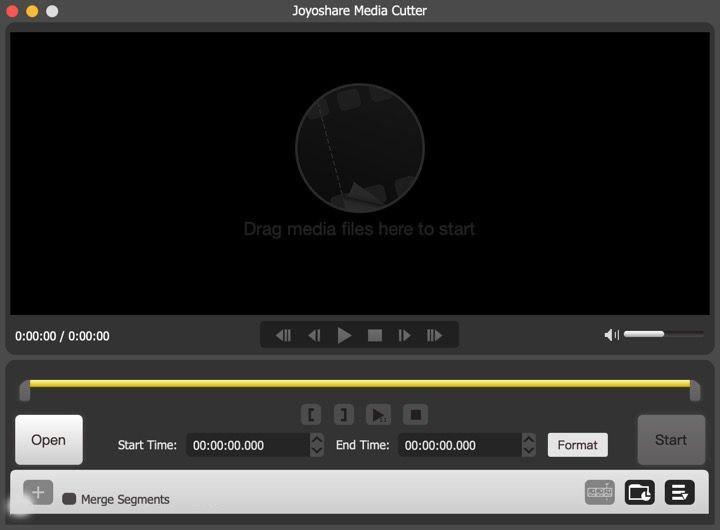This screenshot has width=720, height=530.
Task: Open a media file with Open button
Action: point(49,440)
